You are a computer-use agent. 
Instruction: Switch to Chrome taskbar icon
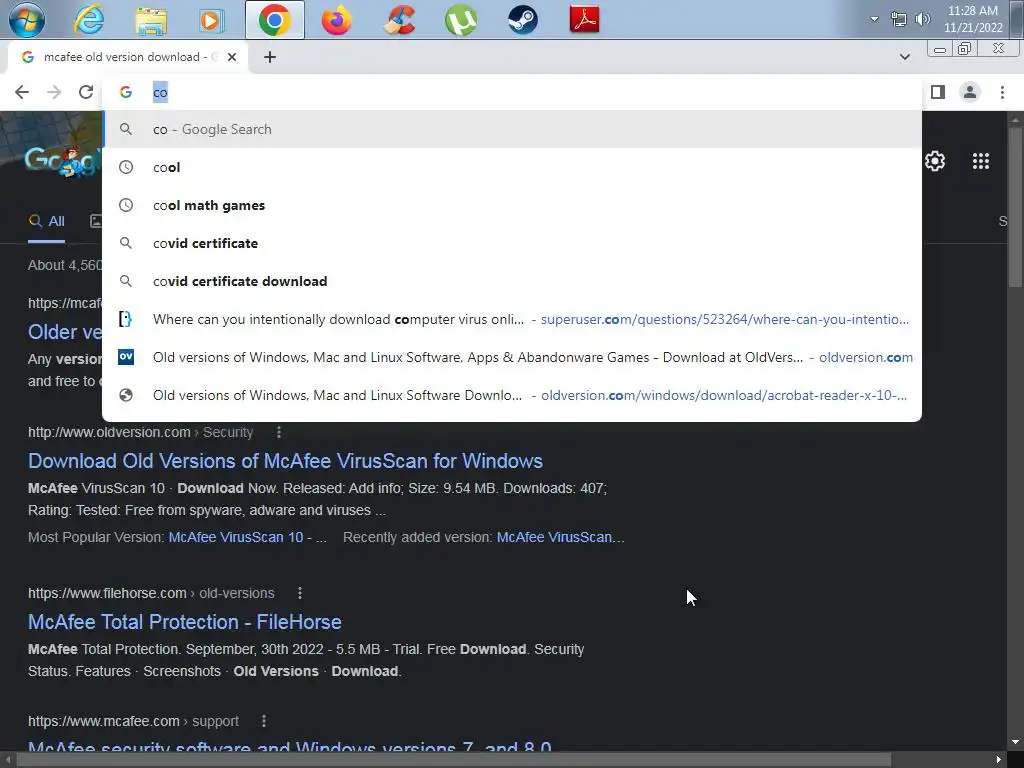(274, 20)
